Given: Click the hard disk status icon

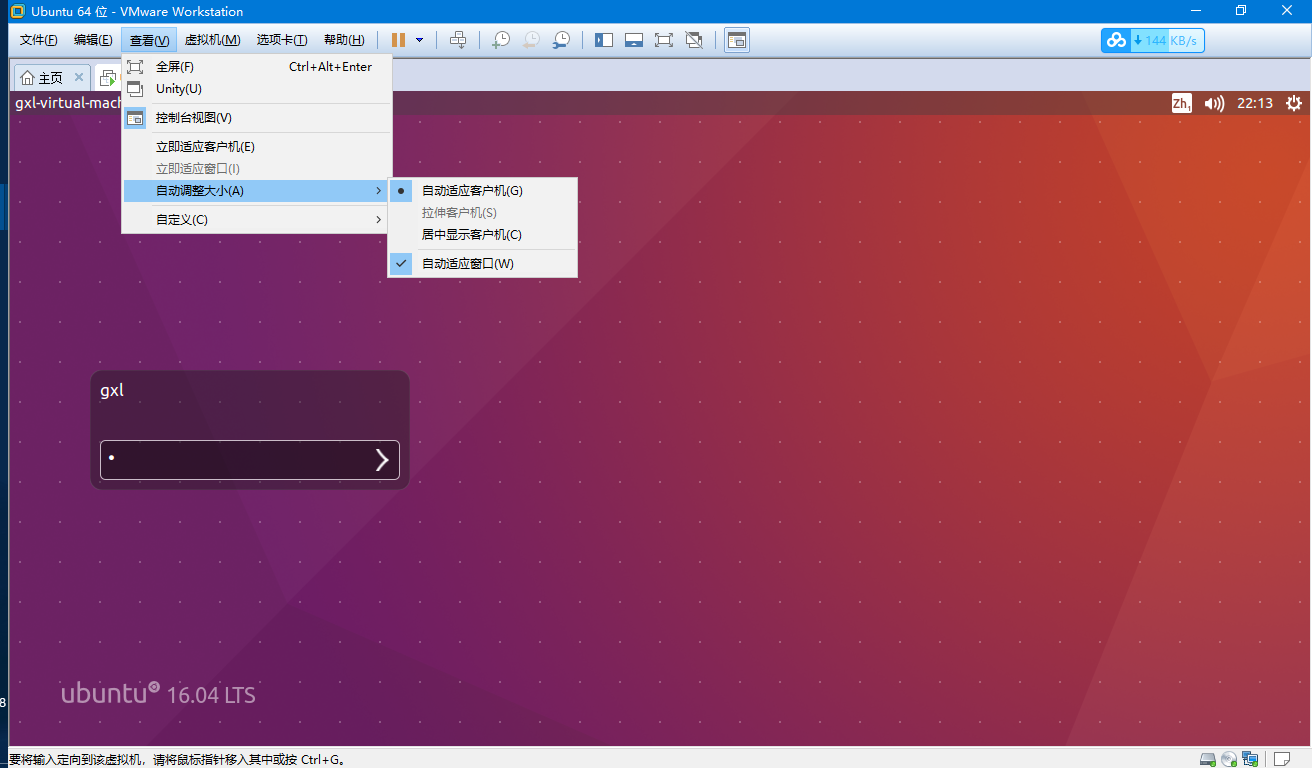Looking at the screenshot, I should (1208, 759).
